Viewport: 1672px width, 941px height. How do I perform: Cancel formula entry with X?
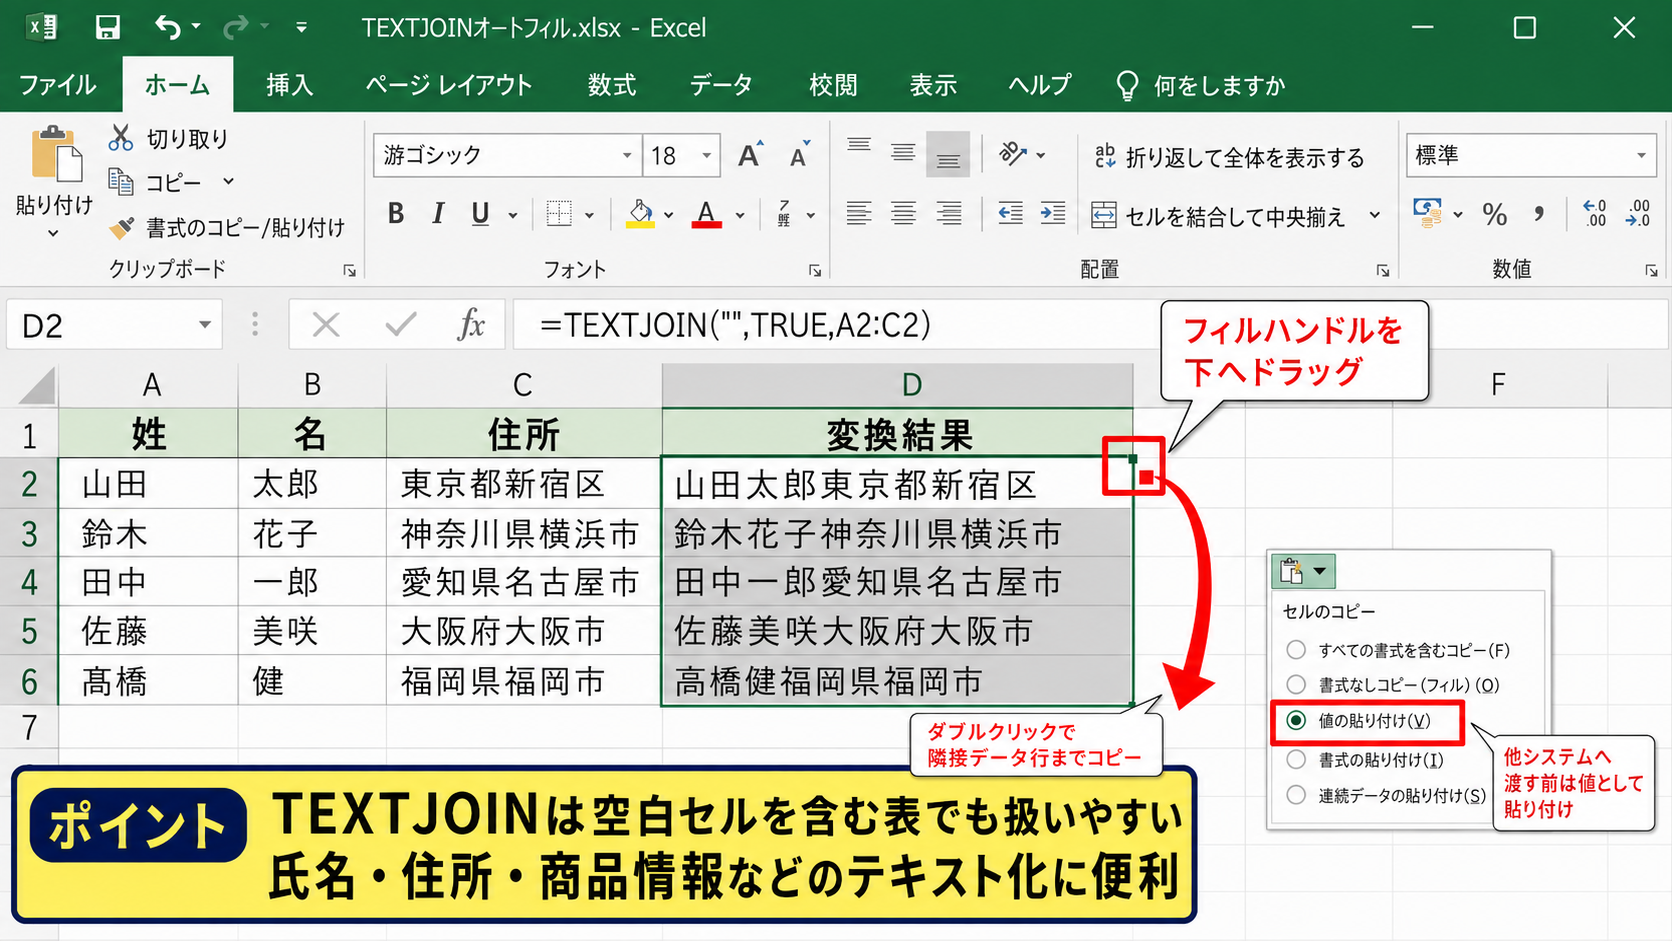pyautogui.click(x=325, y=325)
